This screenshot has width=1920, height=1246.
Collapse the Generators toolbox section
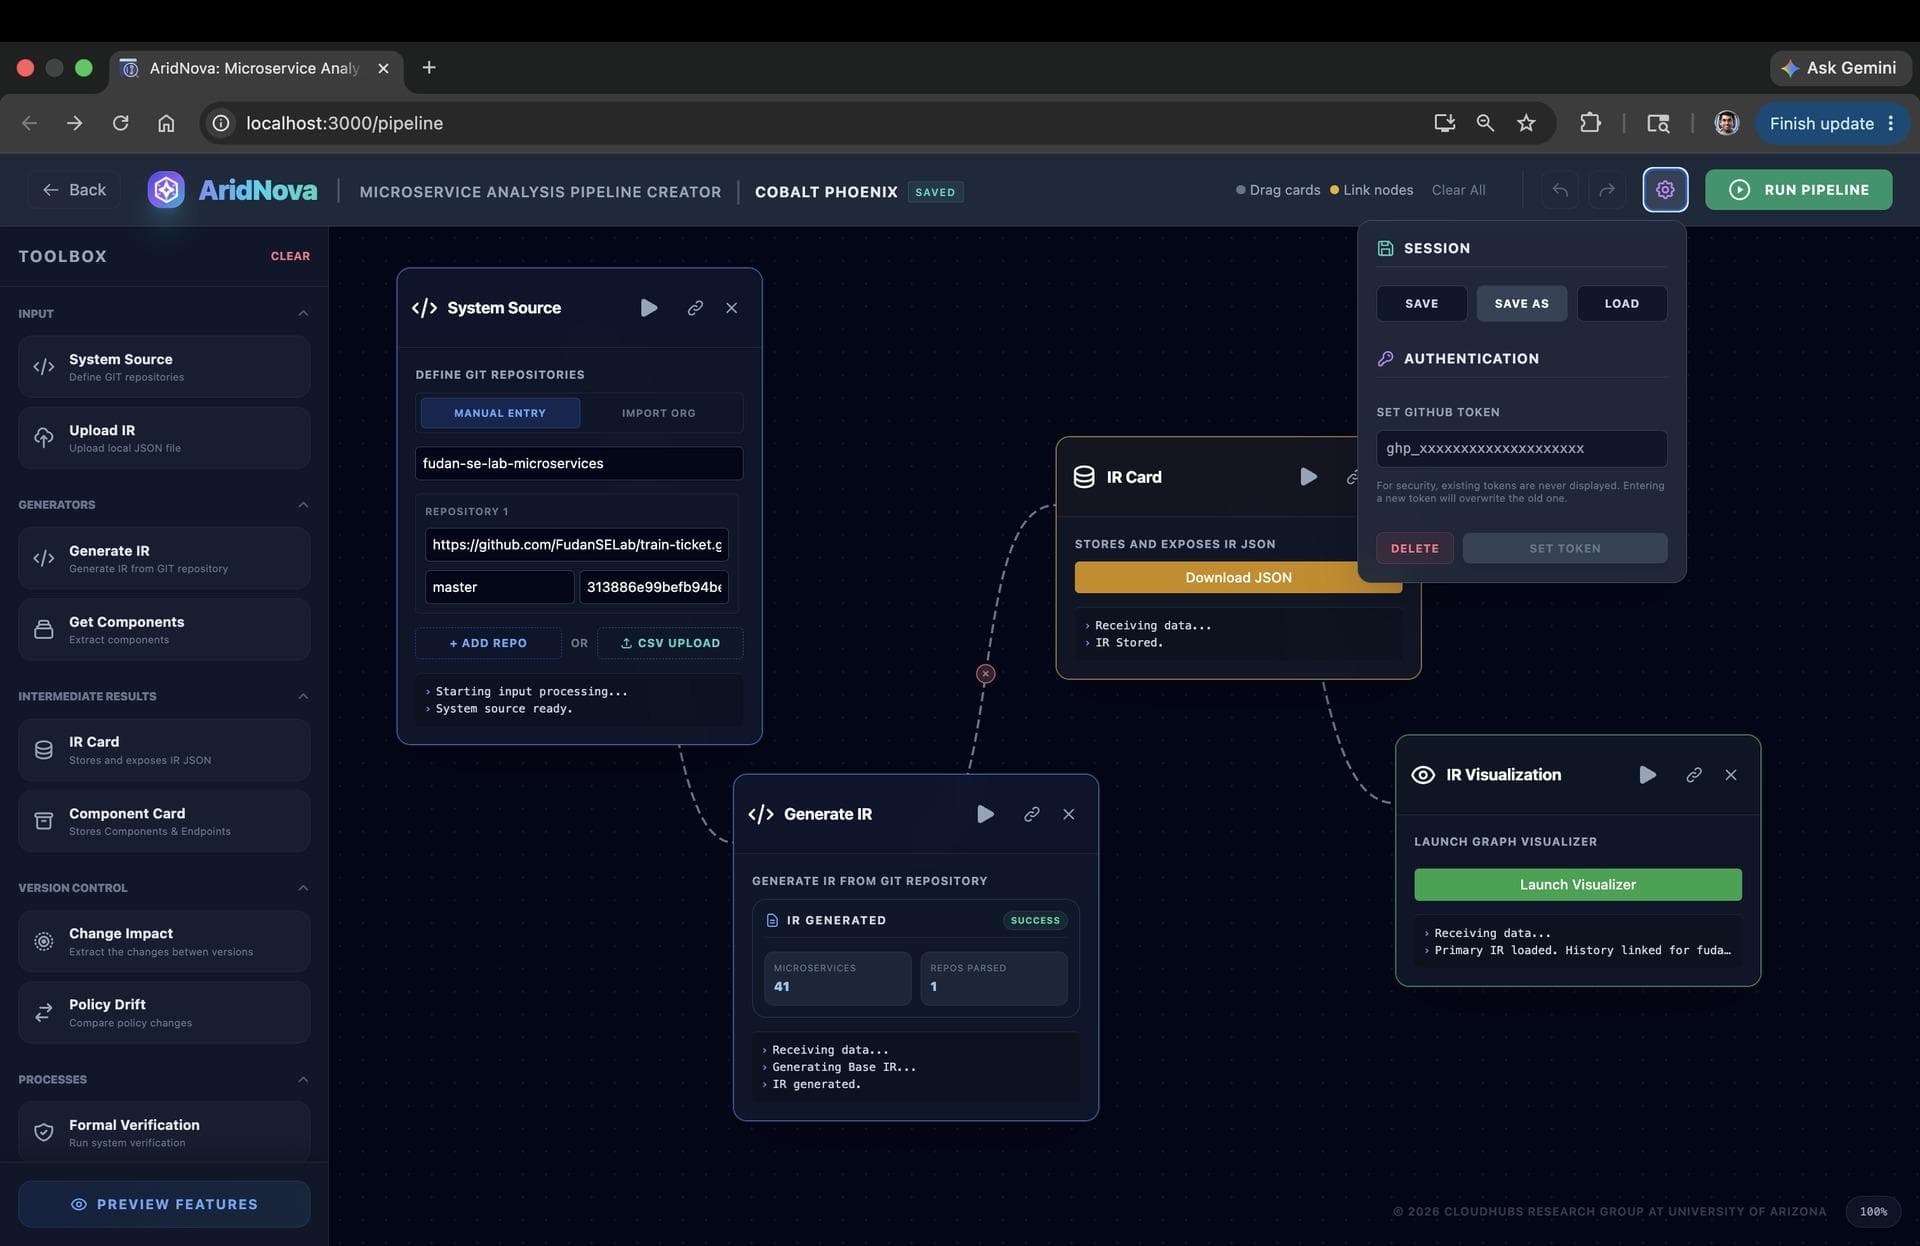pyautogui.click(x=303, y=505)
